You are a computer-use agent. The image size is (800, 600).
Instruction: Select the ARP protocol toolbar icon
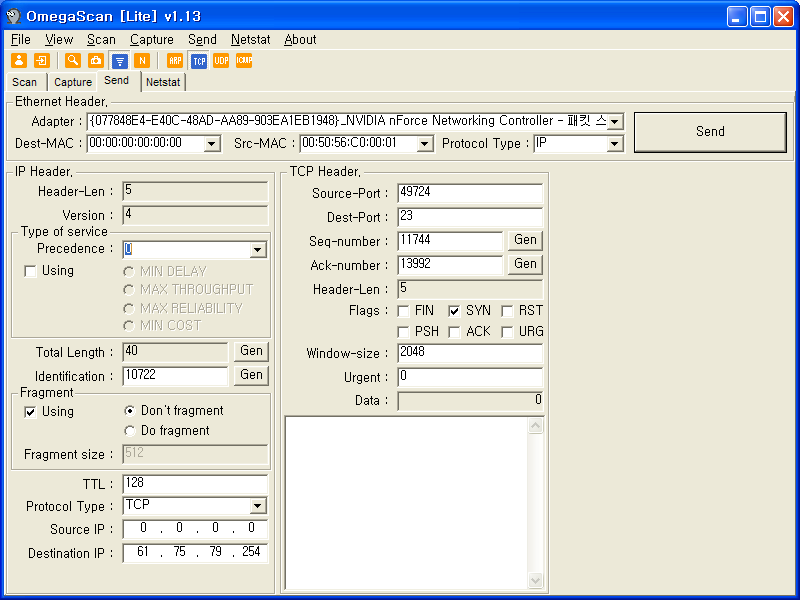pos(175,60)
